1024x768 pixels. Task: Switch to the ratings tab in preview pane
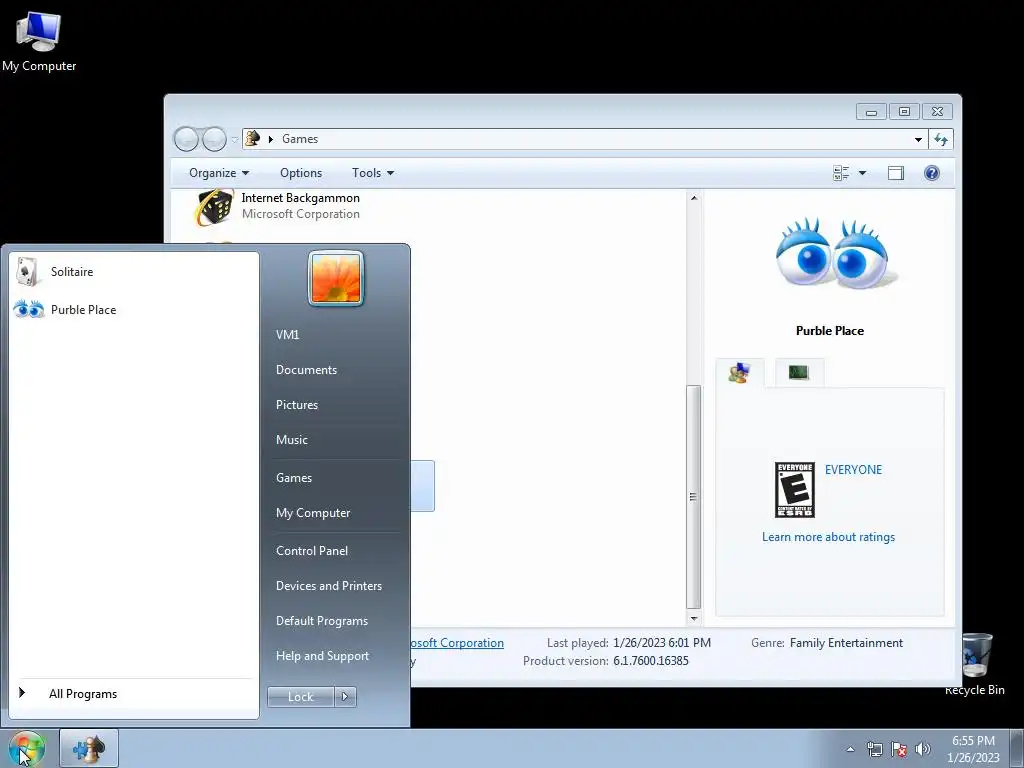point(739,373)
